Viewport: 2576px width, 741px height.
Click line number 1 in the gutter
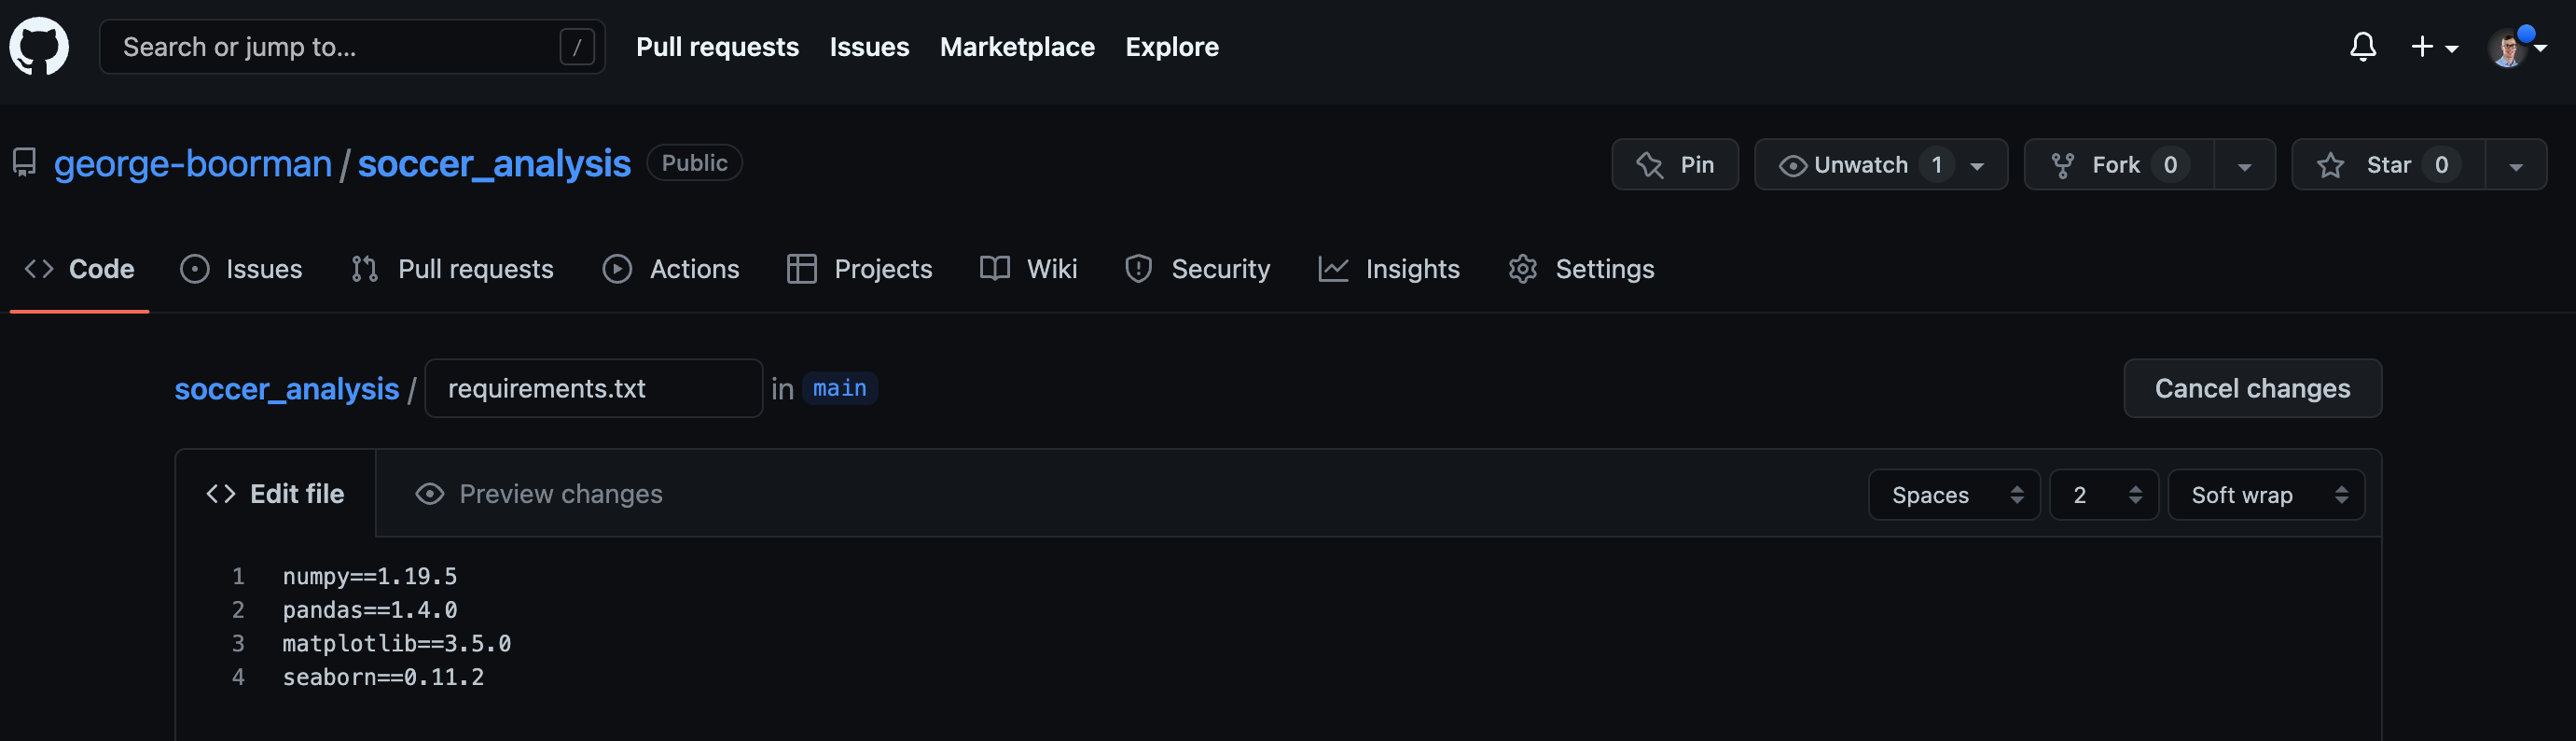pos(238,577)
